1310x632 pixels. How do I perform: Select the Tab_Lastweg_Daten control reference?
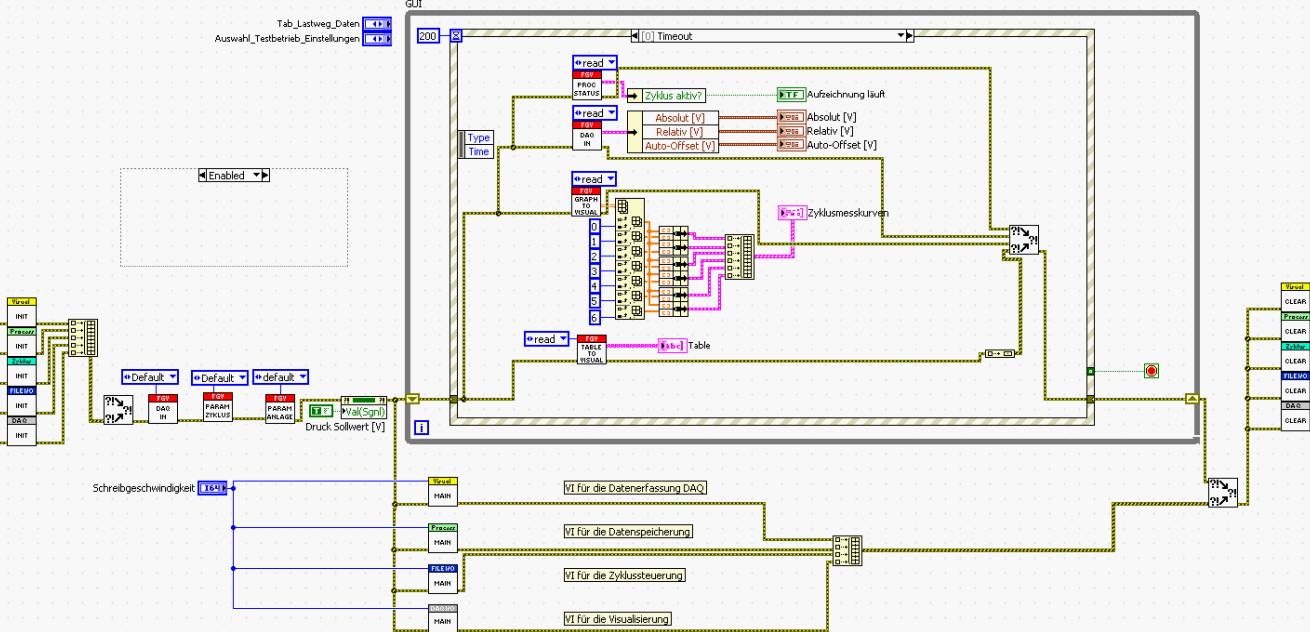tap(377, 23)
